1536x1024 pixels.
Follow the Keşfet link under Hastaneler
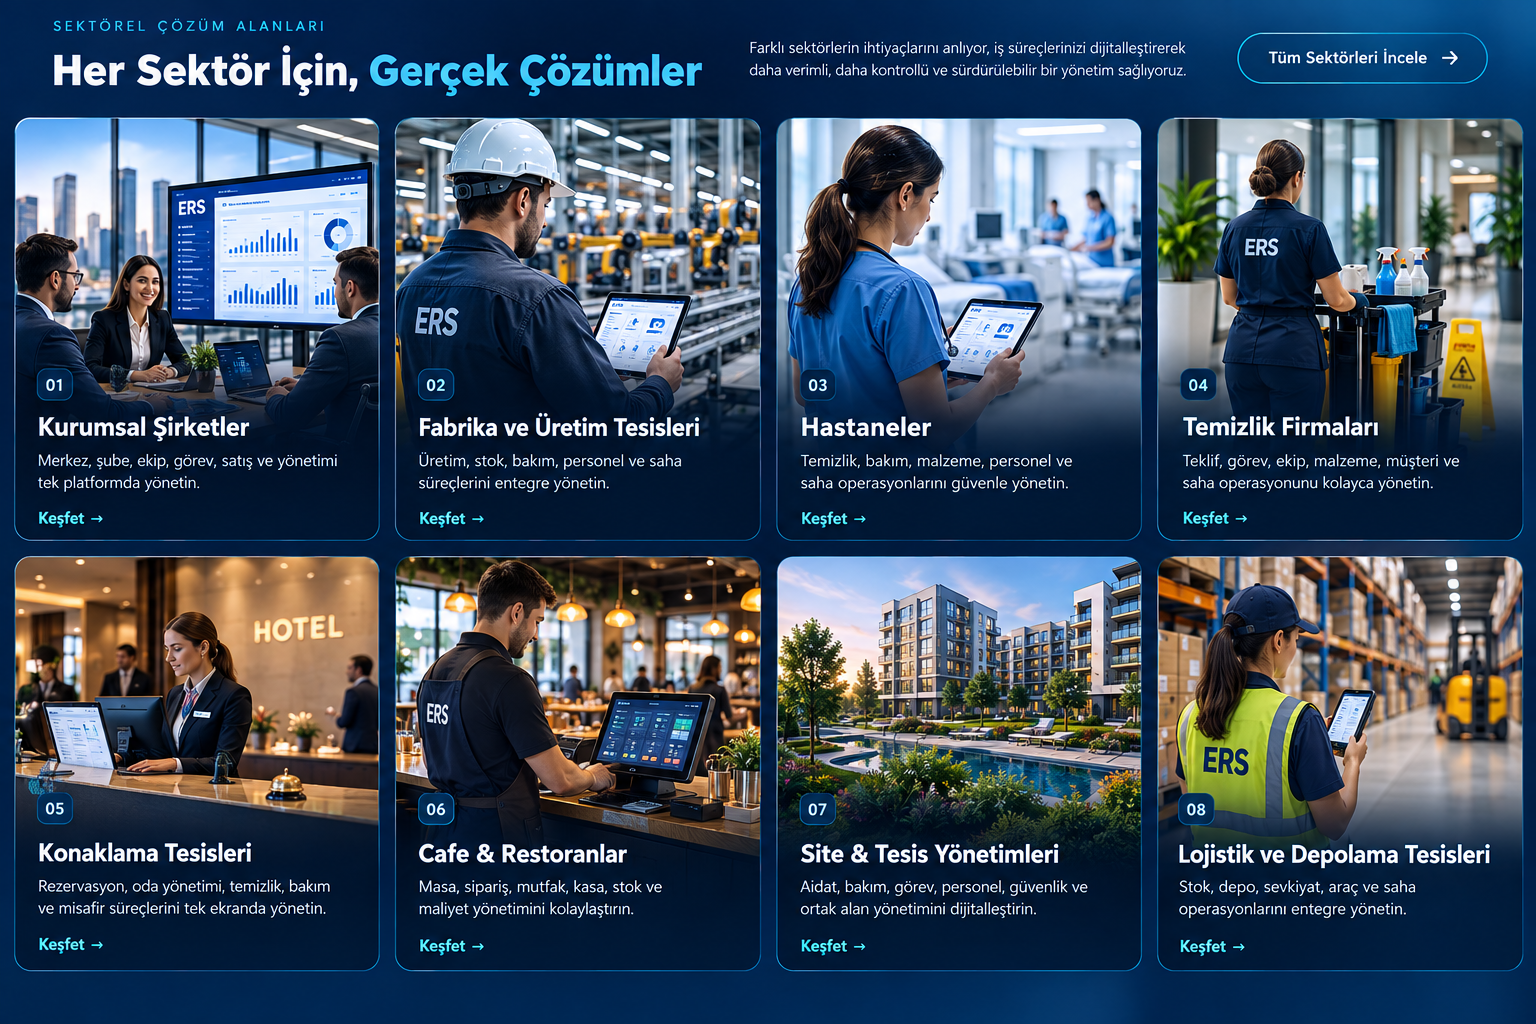tap(833, 518)
